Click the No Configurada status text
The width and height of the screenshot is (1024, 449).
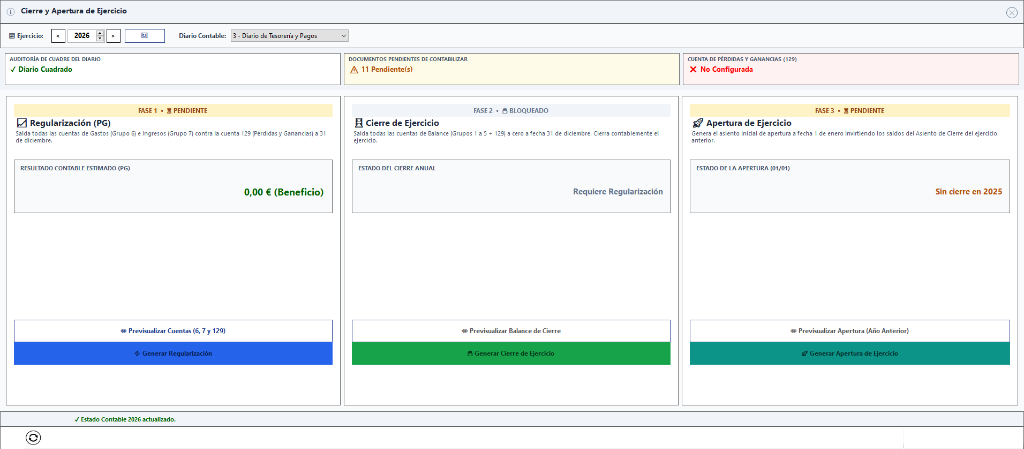coord(727,69)
